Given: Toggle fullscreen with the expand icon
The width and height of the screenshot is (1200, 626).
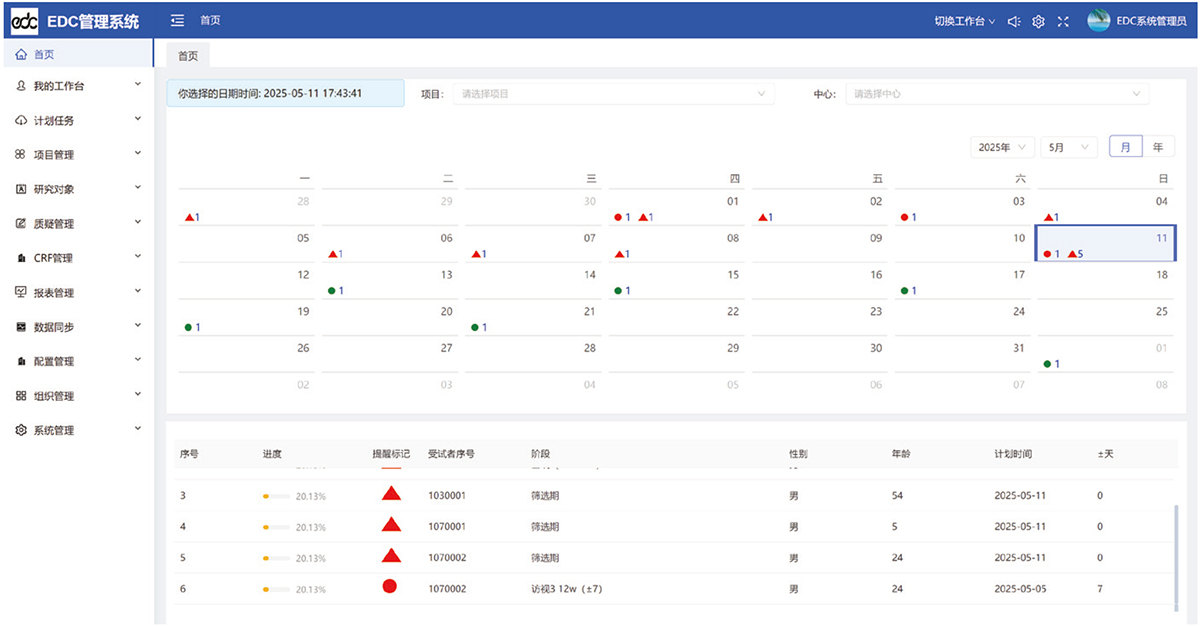Looking at the screenshot, I should coord(1063,21).
